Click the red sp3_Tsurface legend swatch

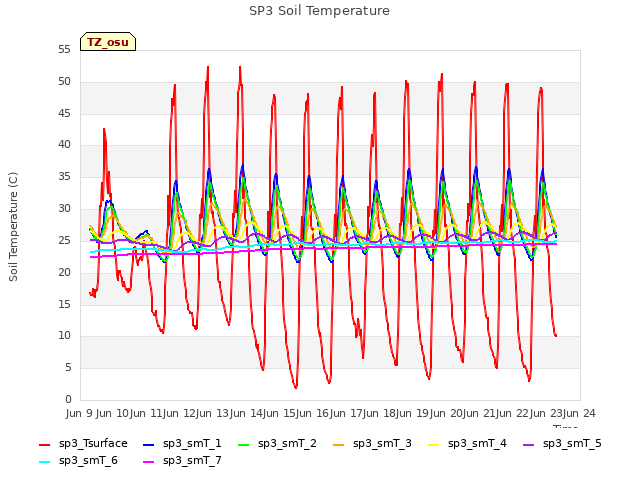coord(44,444)
